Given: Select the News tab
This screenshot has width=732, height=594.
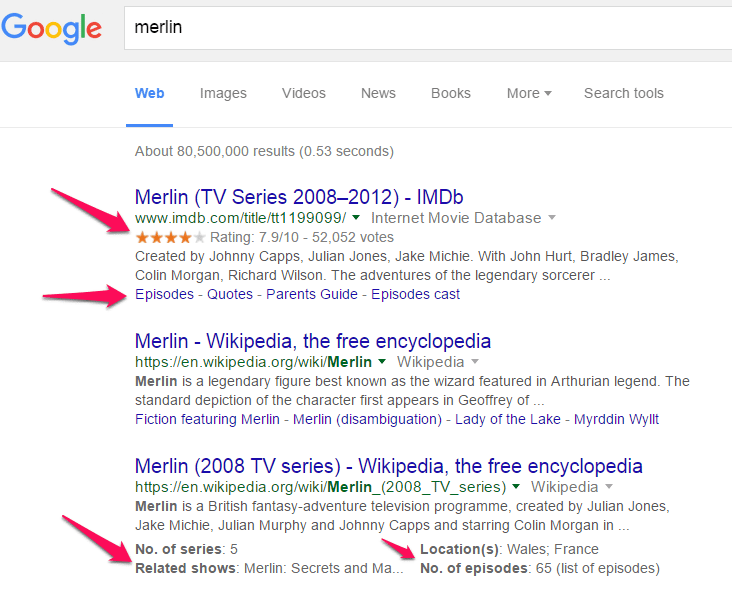Looking at the screenshot, I should 378,93.
